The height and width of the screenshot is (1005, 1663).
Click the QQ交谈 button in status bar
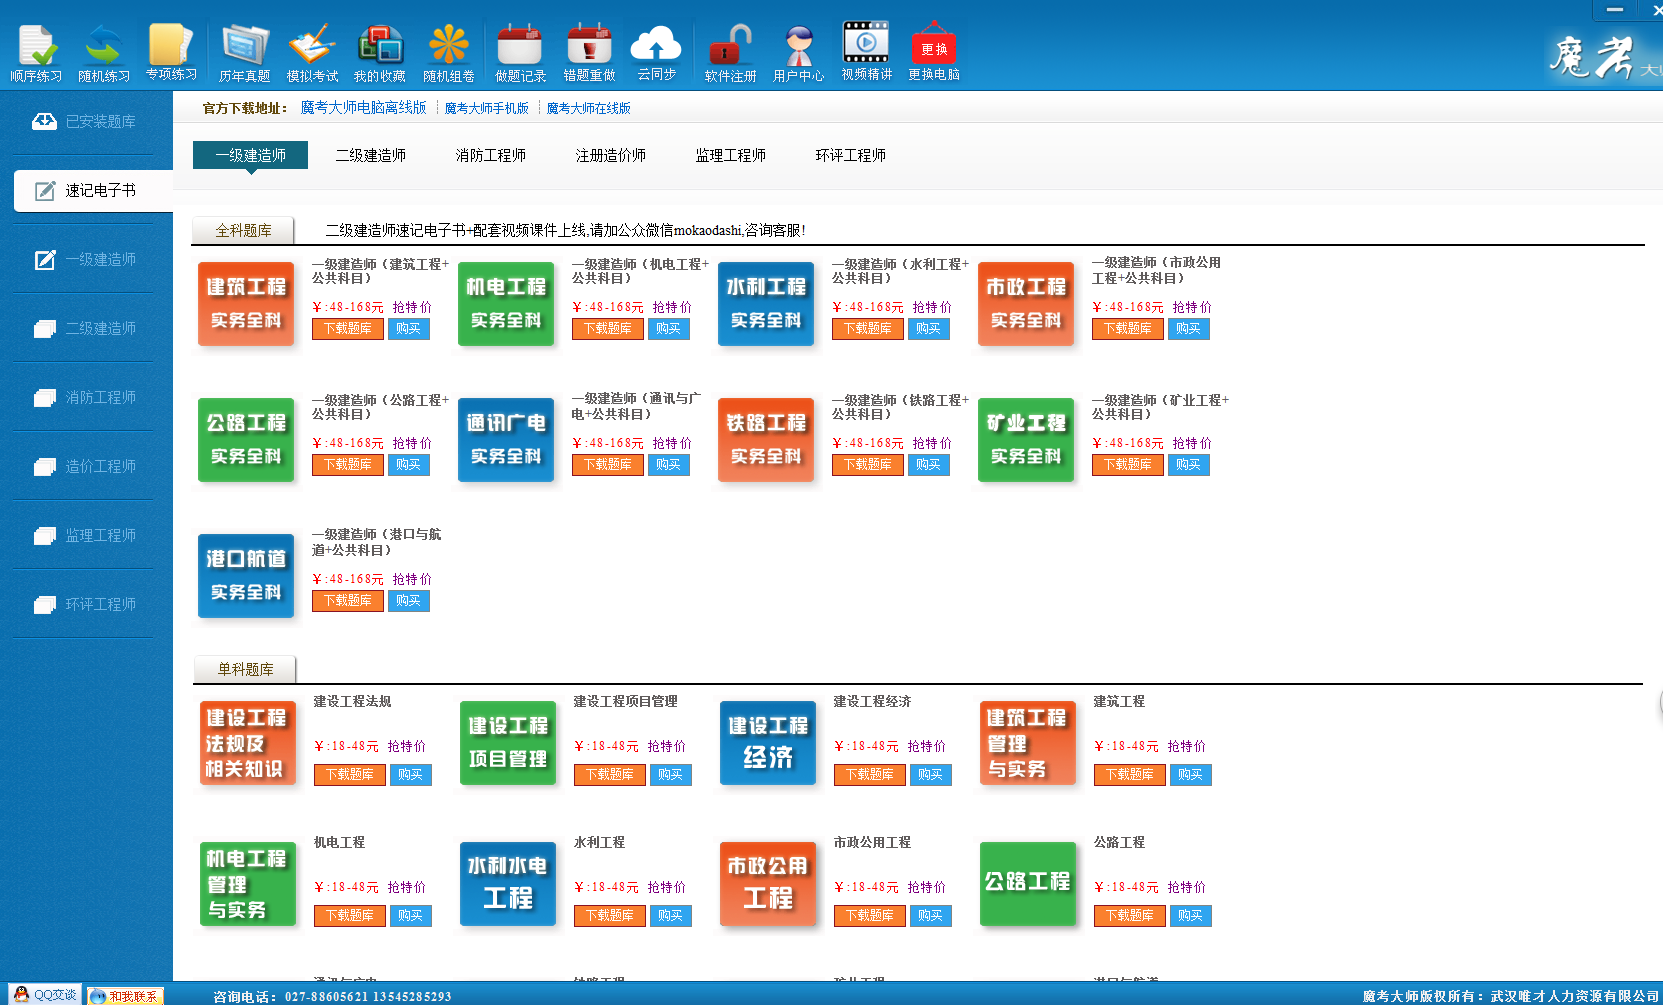(x=43, y=995)
